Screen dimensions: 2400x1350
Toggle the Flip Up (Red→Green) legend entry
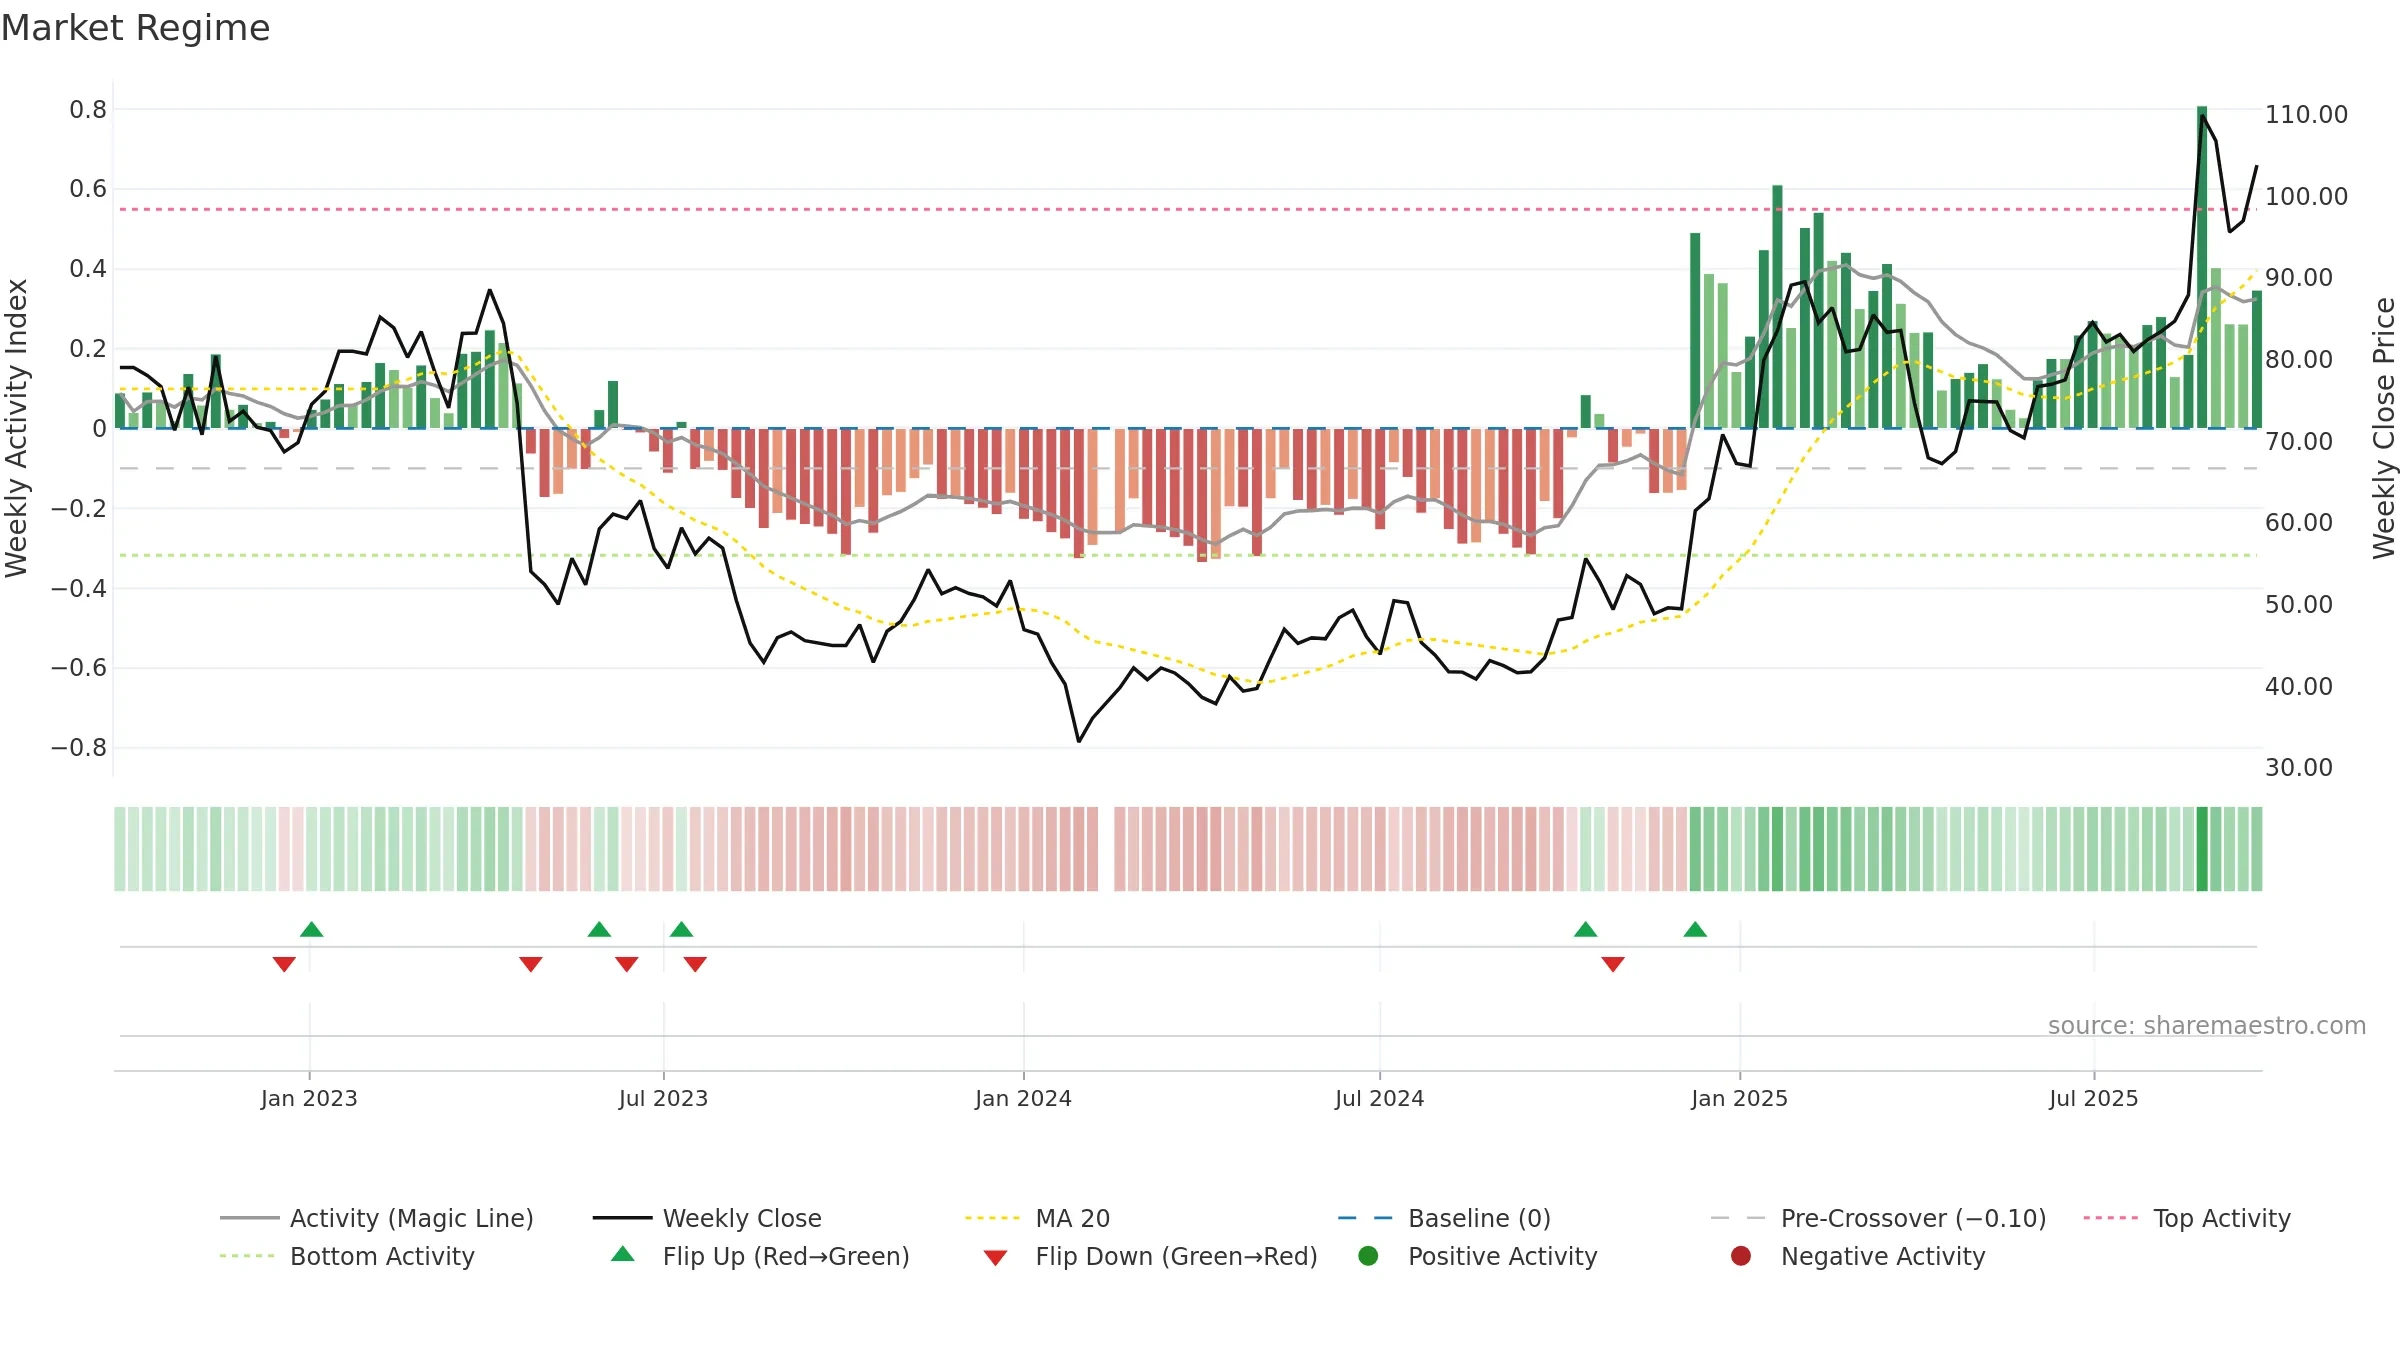tap(760, 1256)
